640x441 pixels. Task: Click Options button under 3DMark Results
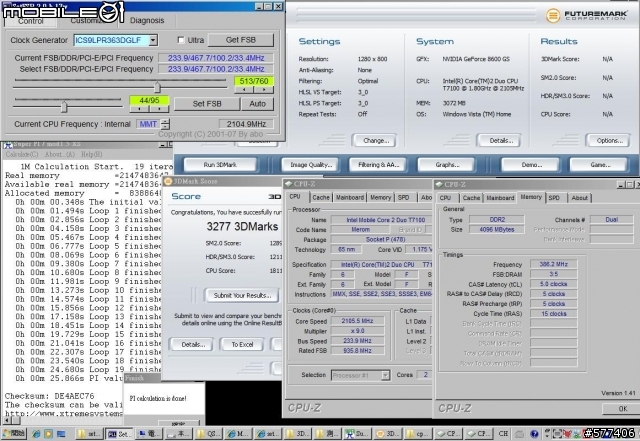(x=609, y=140)
